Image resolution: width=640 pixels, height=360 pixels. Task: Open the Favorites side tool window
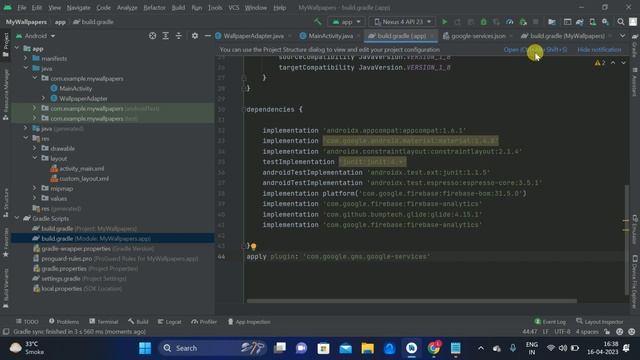(x=5, y=243)
